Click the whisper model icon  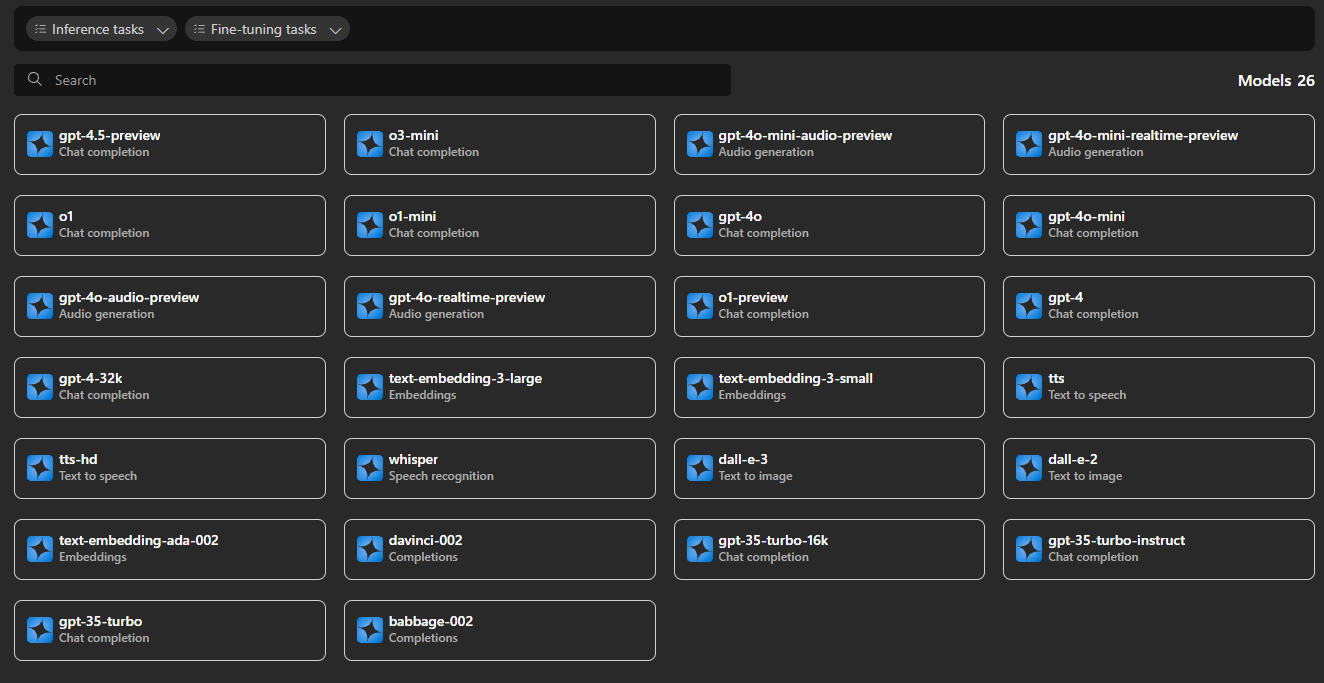click(x=370, y=468)
